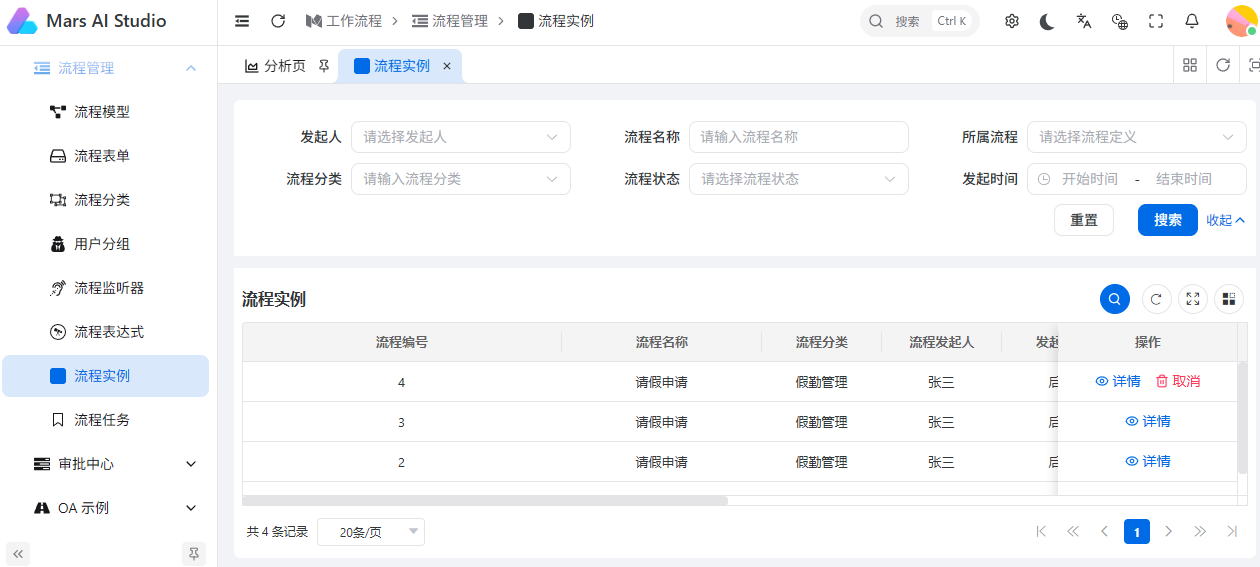Click the pin icon on 分析页 tab
The height and width of the screenshot is (567, 1260).
click(x=323, y=66)
